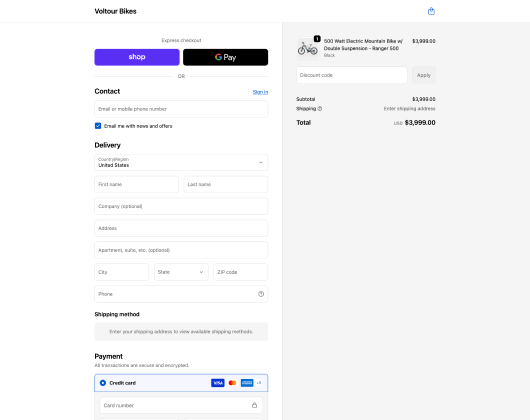
Task: Click the Visa card logo
Action: point(218,383)
